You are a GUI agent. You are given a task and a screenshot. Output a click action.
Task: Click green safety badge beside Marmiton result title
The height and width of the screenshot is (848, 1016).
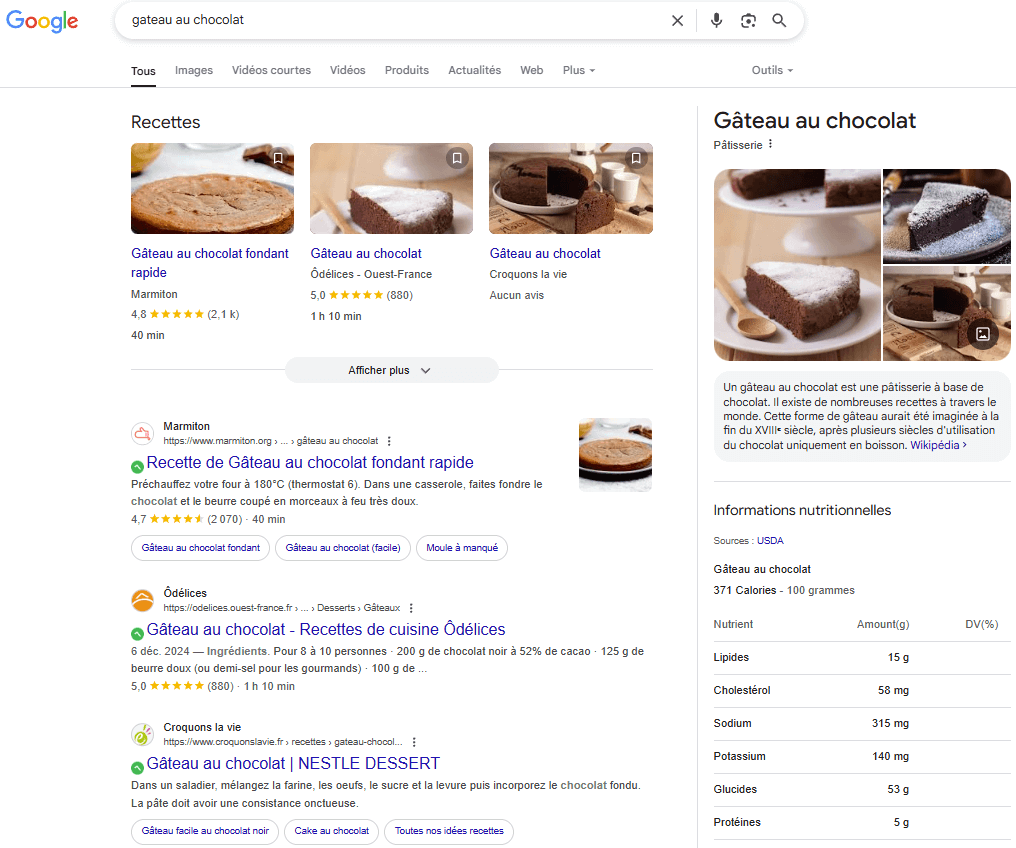point(137,466)
